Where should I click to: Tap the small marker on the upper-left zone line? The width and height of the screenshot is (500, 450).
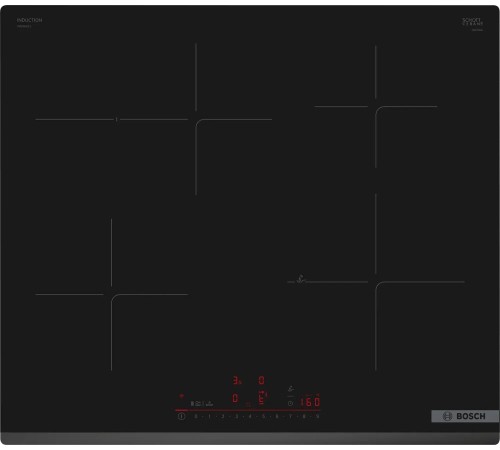(x=116, y=119)
